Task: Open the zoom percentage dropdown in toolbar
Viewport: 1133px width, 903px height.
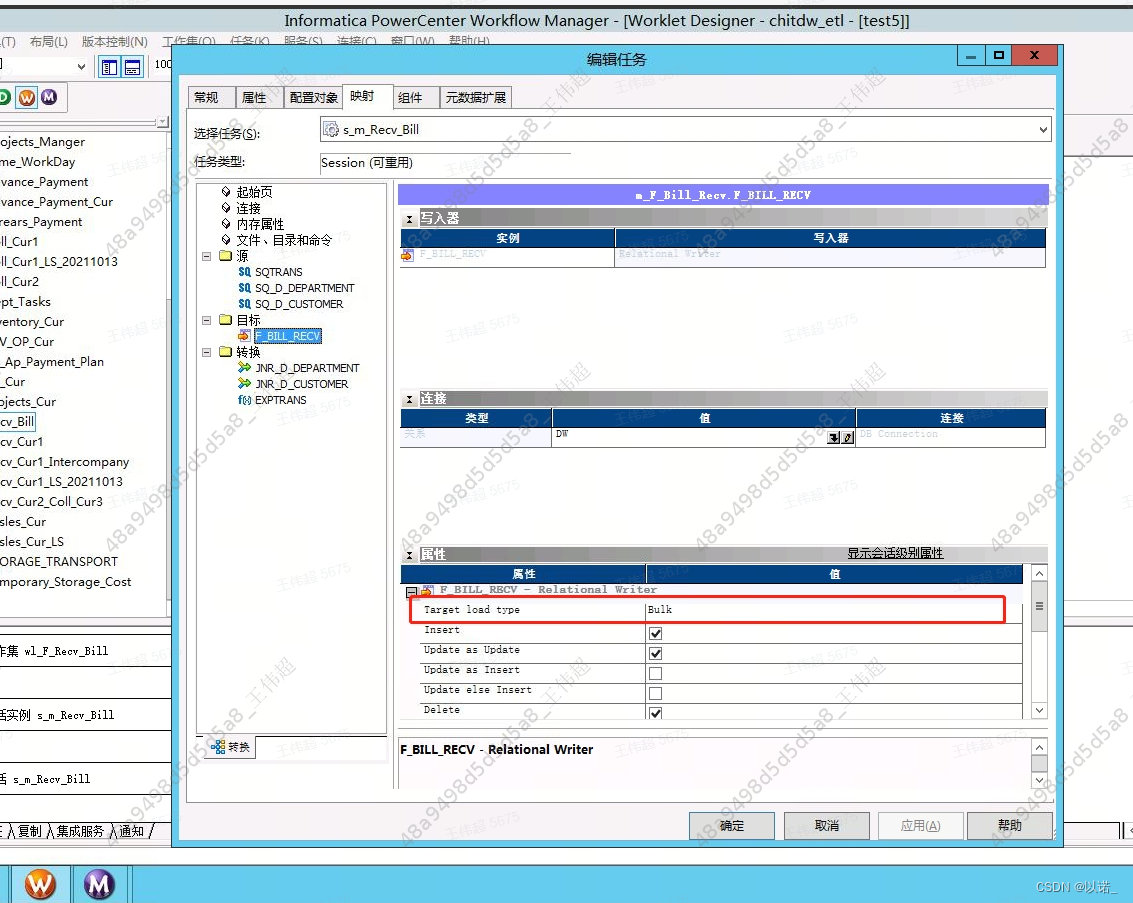Action: [x=81, y=66]
